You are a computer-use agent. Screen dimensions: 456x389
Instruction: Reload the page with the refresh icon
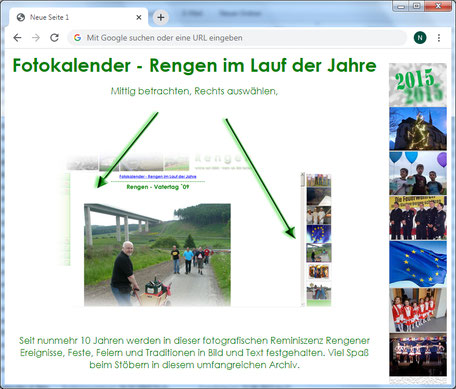[x=54, y=38]
